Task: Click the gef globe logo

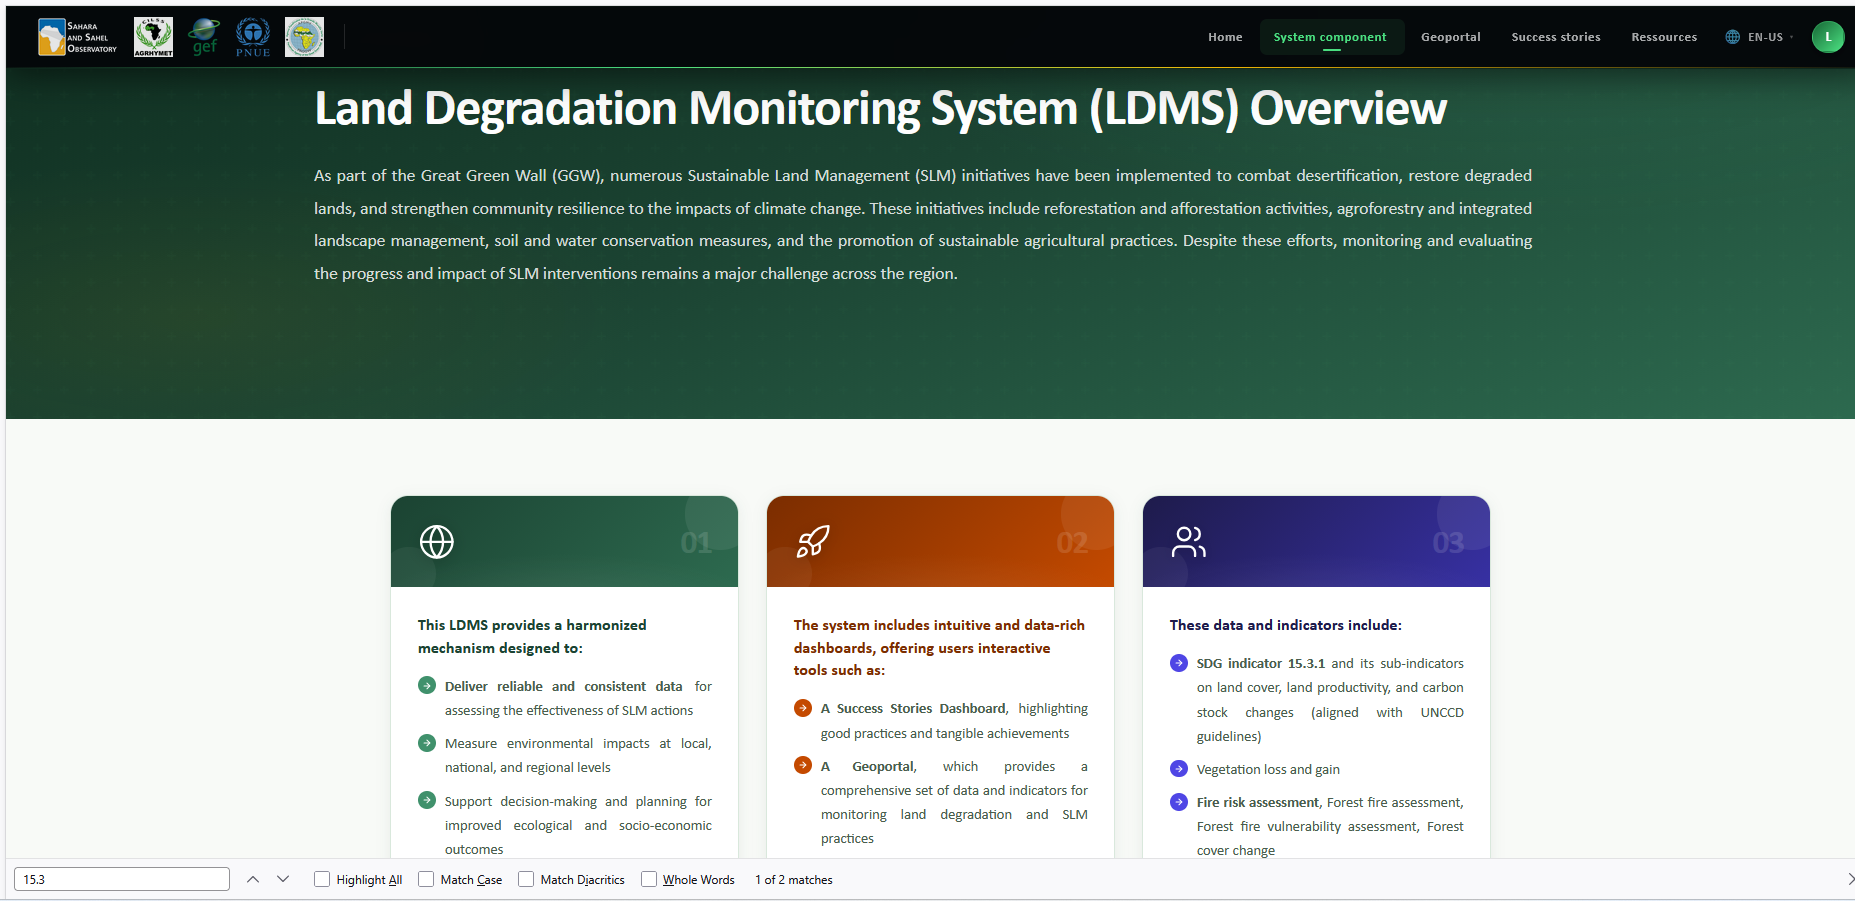Action: 204,36
